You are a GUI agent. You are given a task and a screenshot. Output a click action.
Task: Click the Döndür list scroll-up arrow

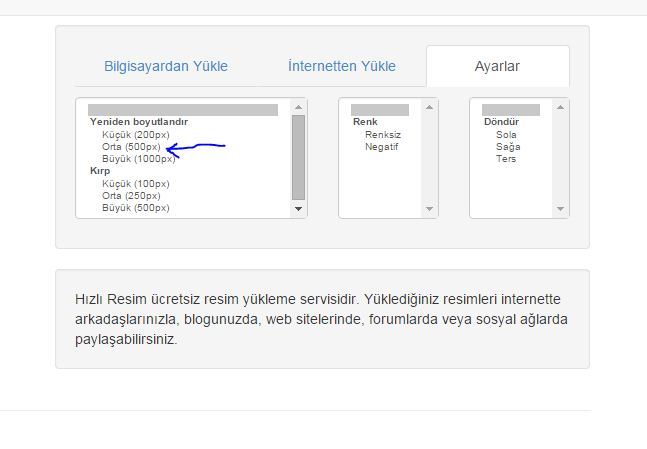pos(560,107)
